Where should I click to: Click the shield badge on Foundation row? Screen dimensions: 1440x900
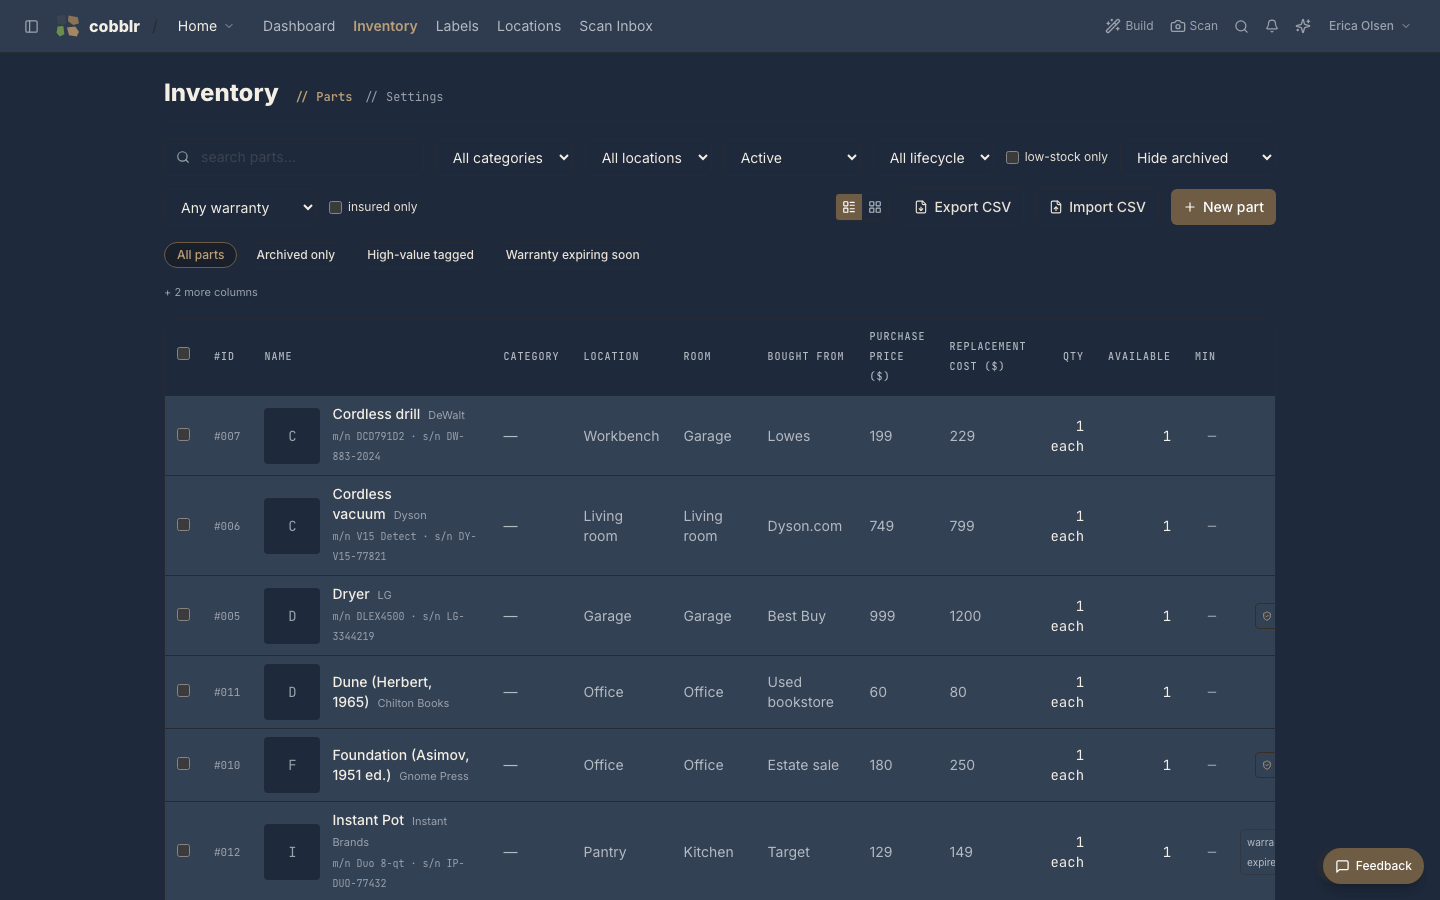tap(1266, 765)
